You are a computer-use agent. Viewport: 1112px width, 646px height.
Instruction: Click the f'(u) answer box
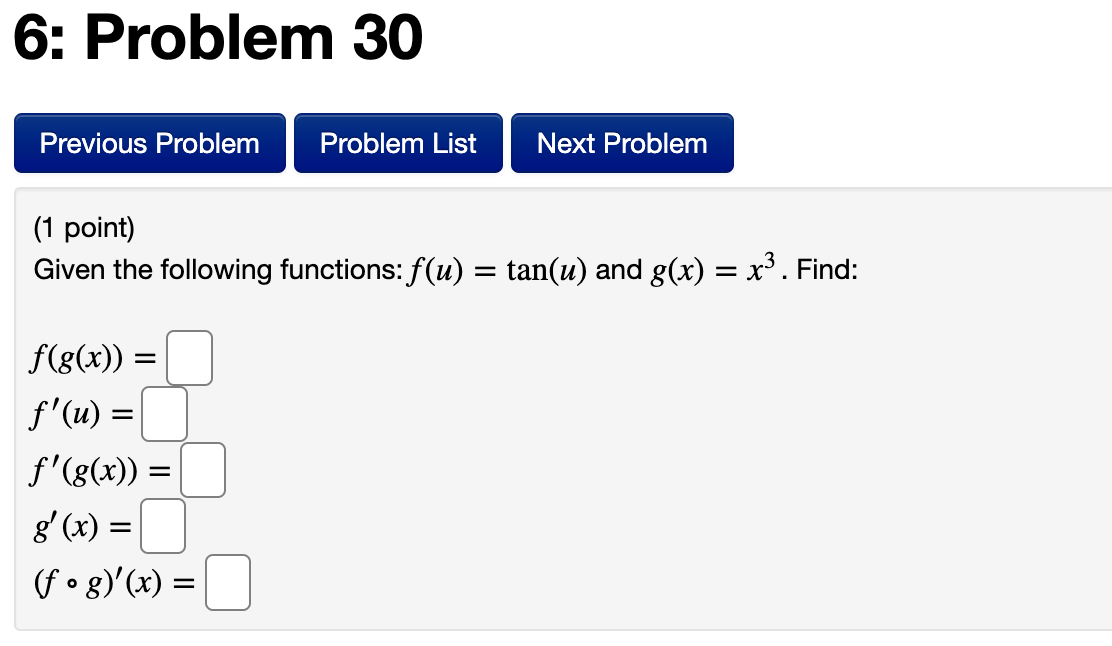tap(164, 413)
